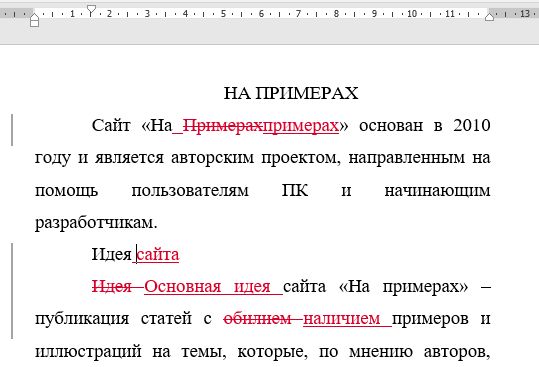Click the number "2010" in first line
This screenshot has height=367, width=539.
(472, 125)
